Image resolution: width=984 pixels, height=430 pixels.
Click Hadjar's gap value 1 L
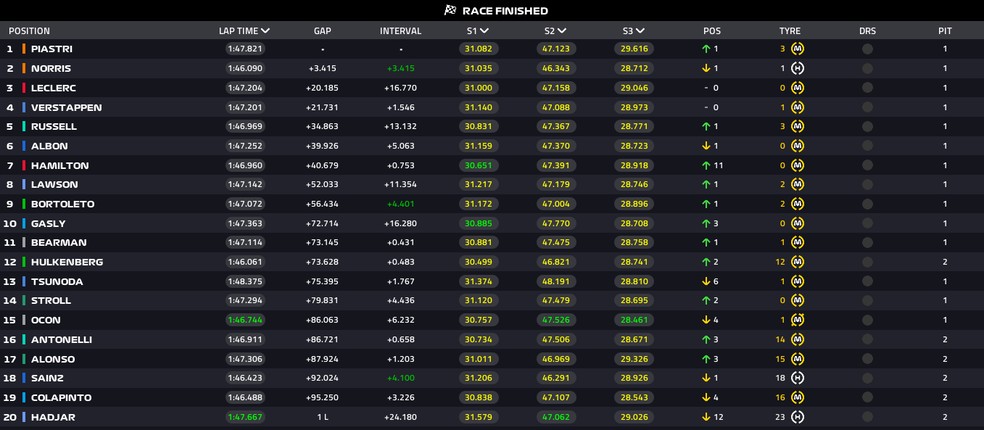tap(323, 417)
